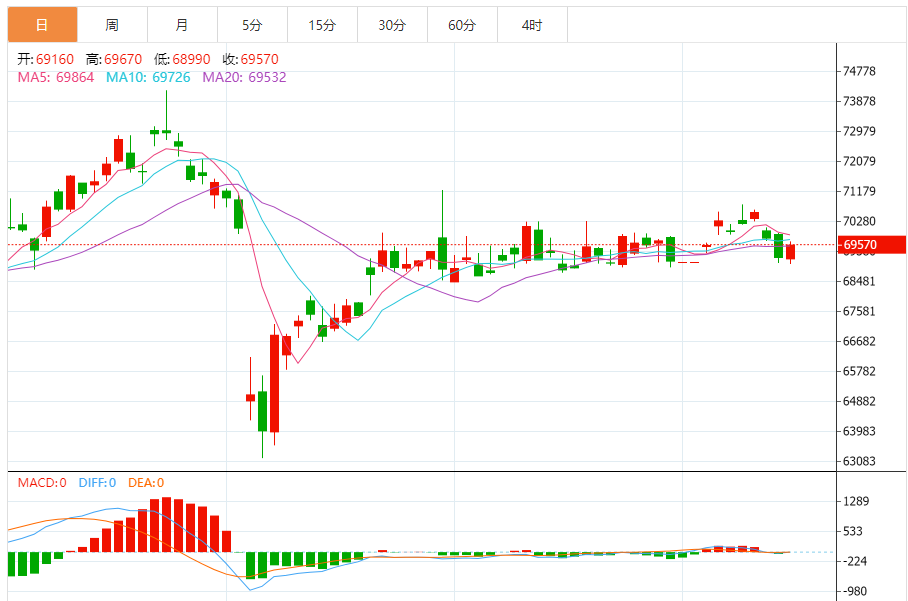The image size is (908, 601).
Task: Select the 日 daily chart tab
Action: point(42,25)
